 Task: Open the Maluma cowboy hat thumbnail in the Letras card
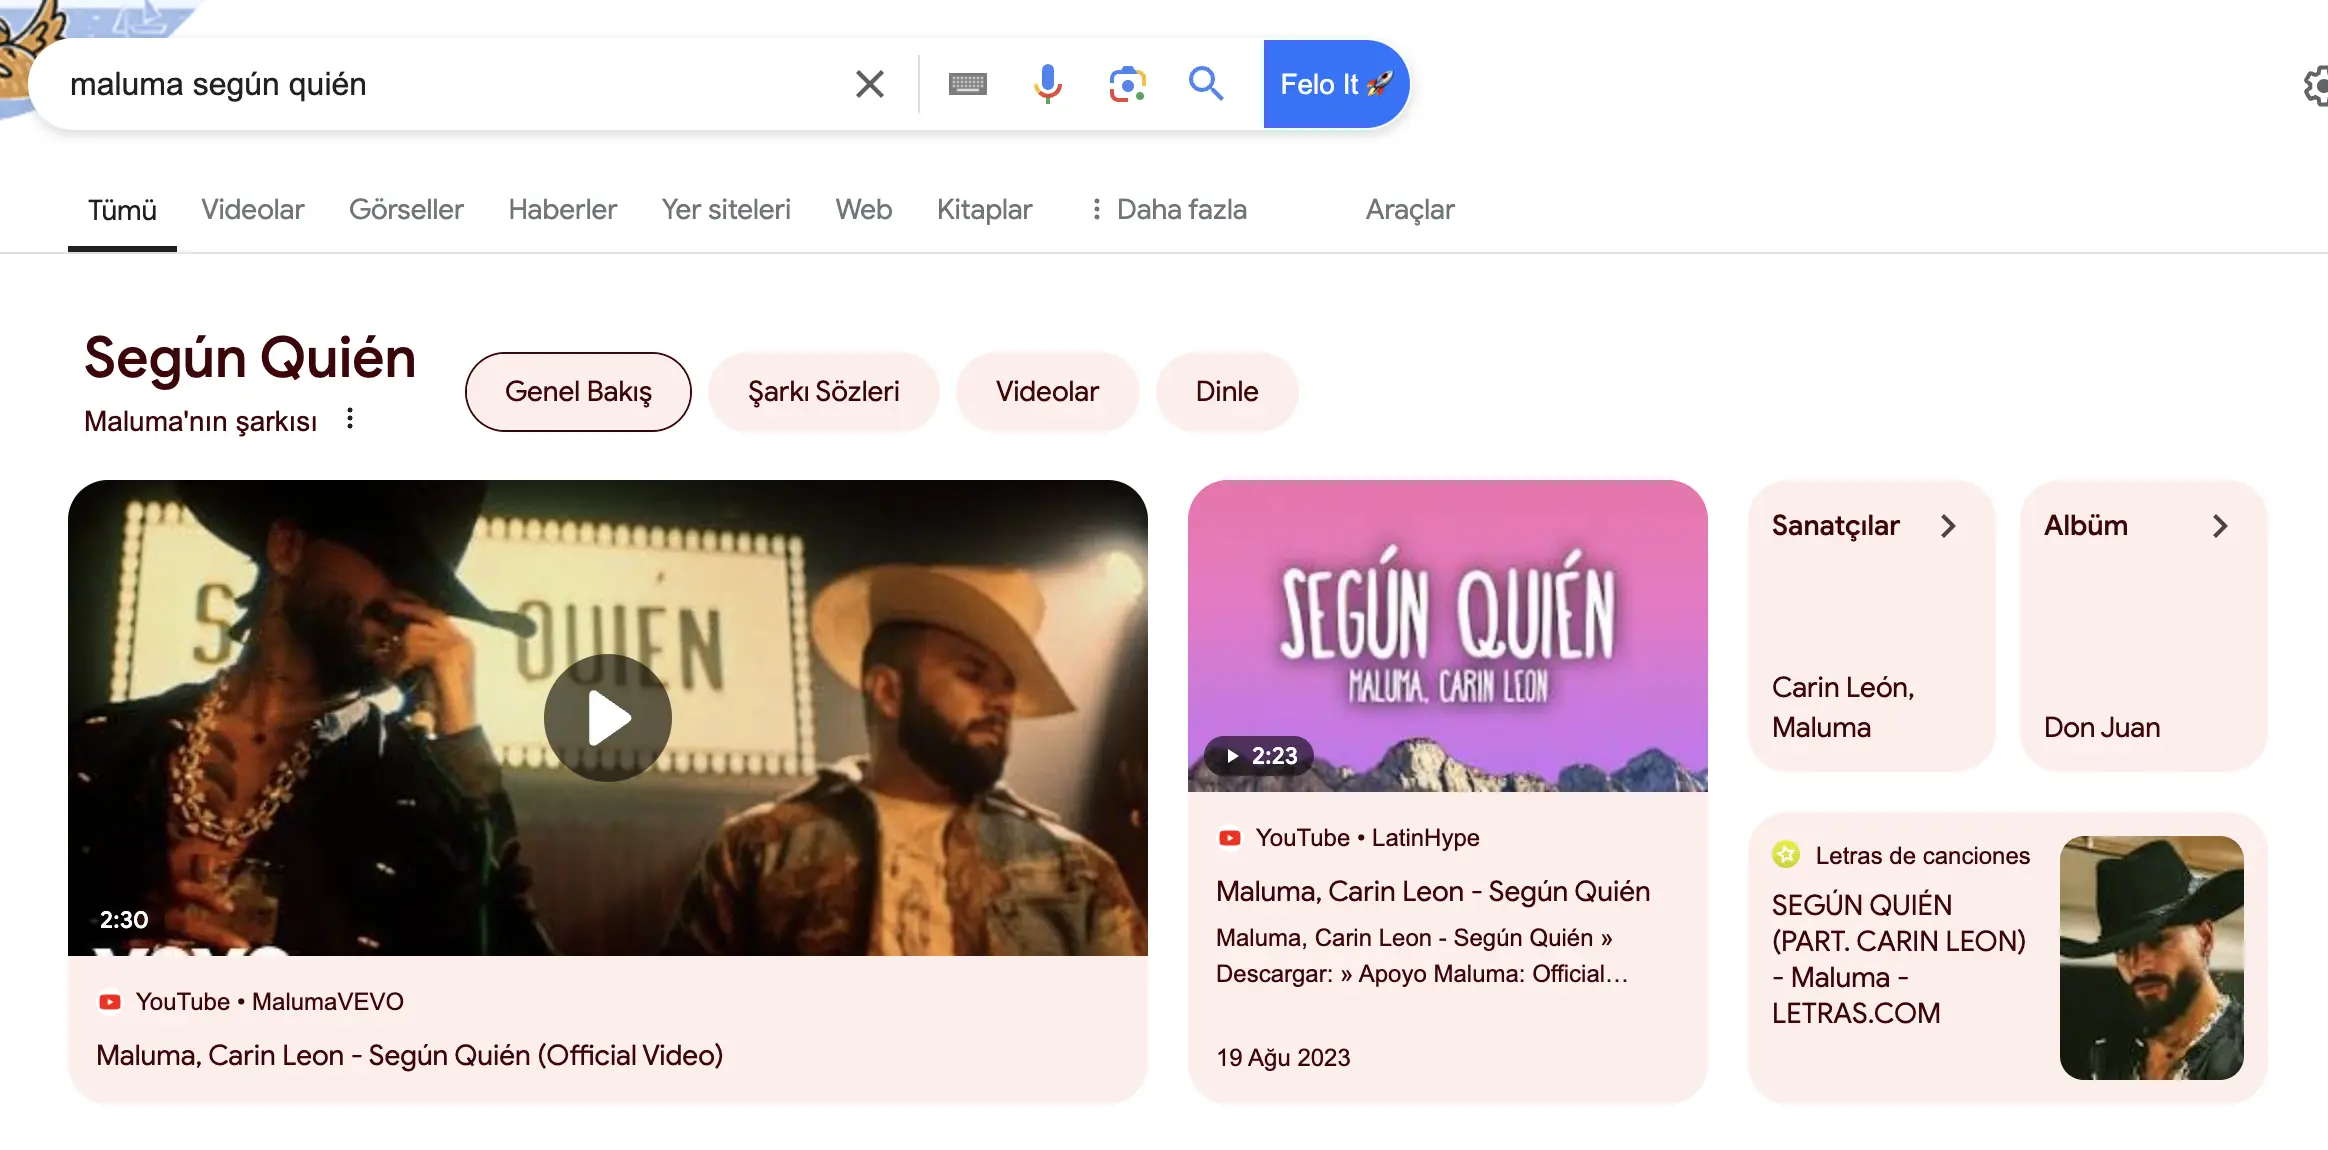tap(2151, 958)
